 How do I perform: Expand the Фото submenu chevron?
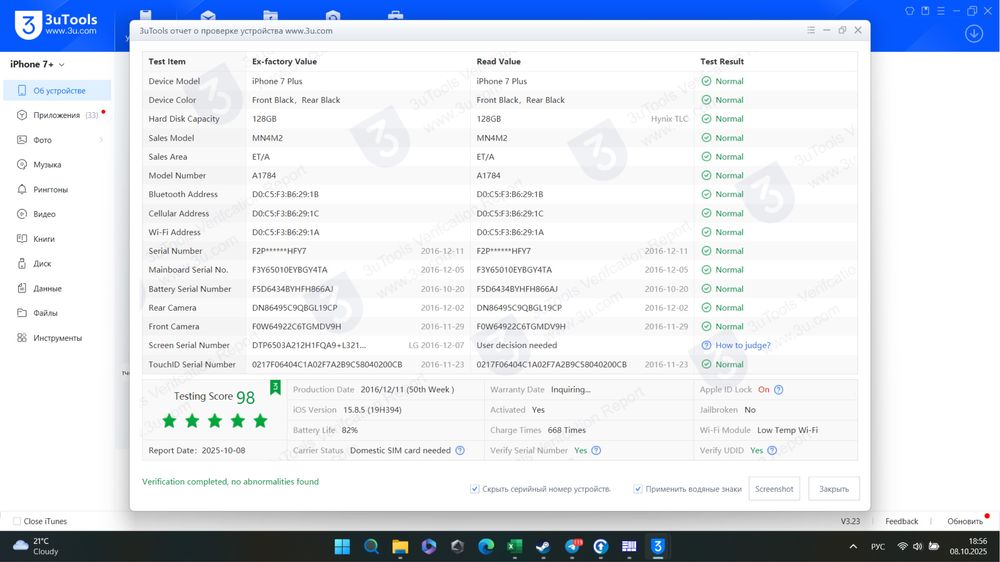pos(101,140)
